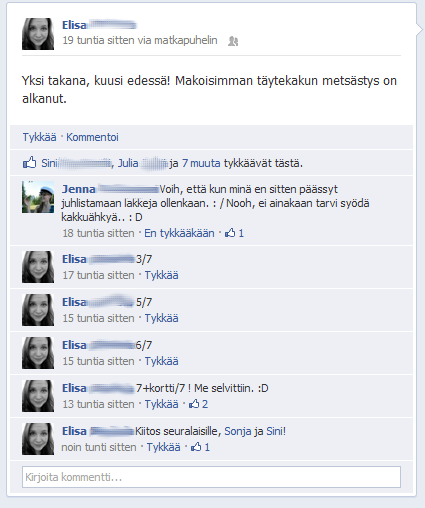Click Kommentoi to comment on the post
The image size is (425, 508).
92,137
